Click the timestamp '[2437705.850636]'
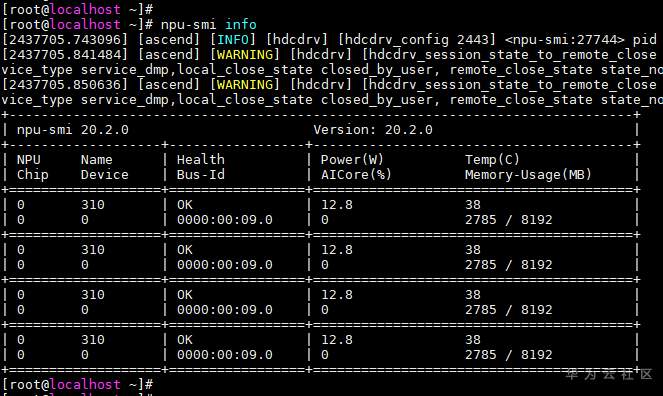Image resolution: width=663 pixels, height=396 pixels. pos(65,85)
